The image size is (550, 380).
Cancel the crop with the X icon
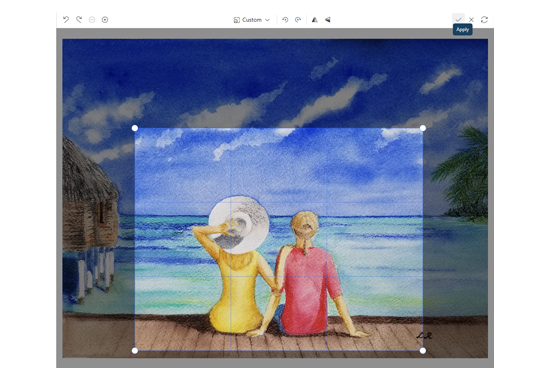[471, 20]
